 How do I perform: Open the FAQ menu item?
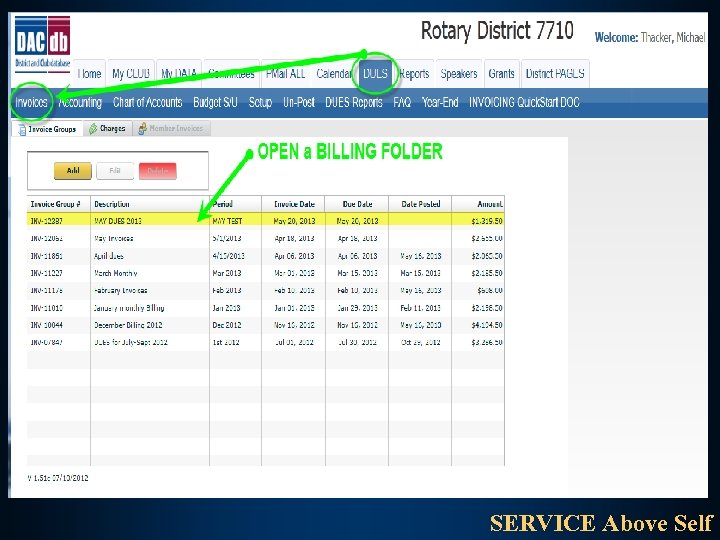coord(402,102)
